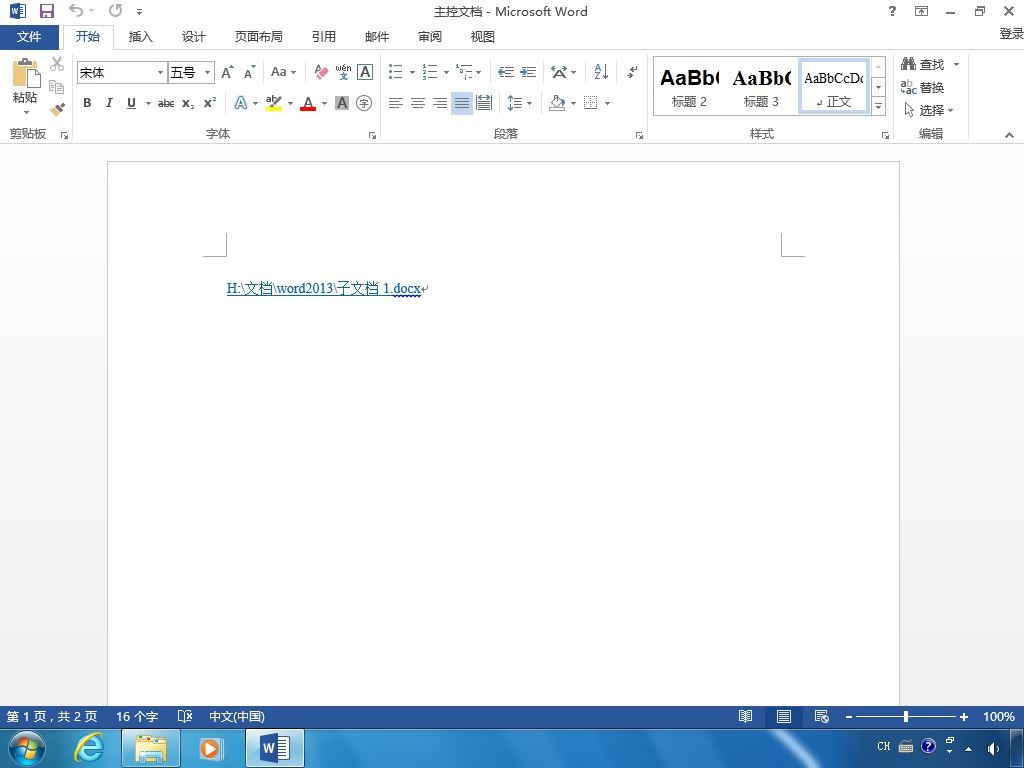The image size is (1024, 768).
Task: Click the Undo arrow icon
Action: click(76, 10)
